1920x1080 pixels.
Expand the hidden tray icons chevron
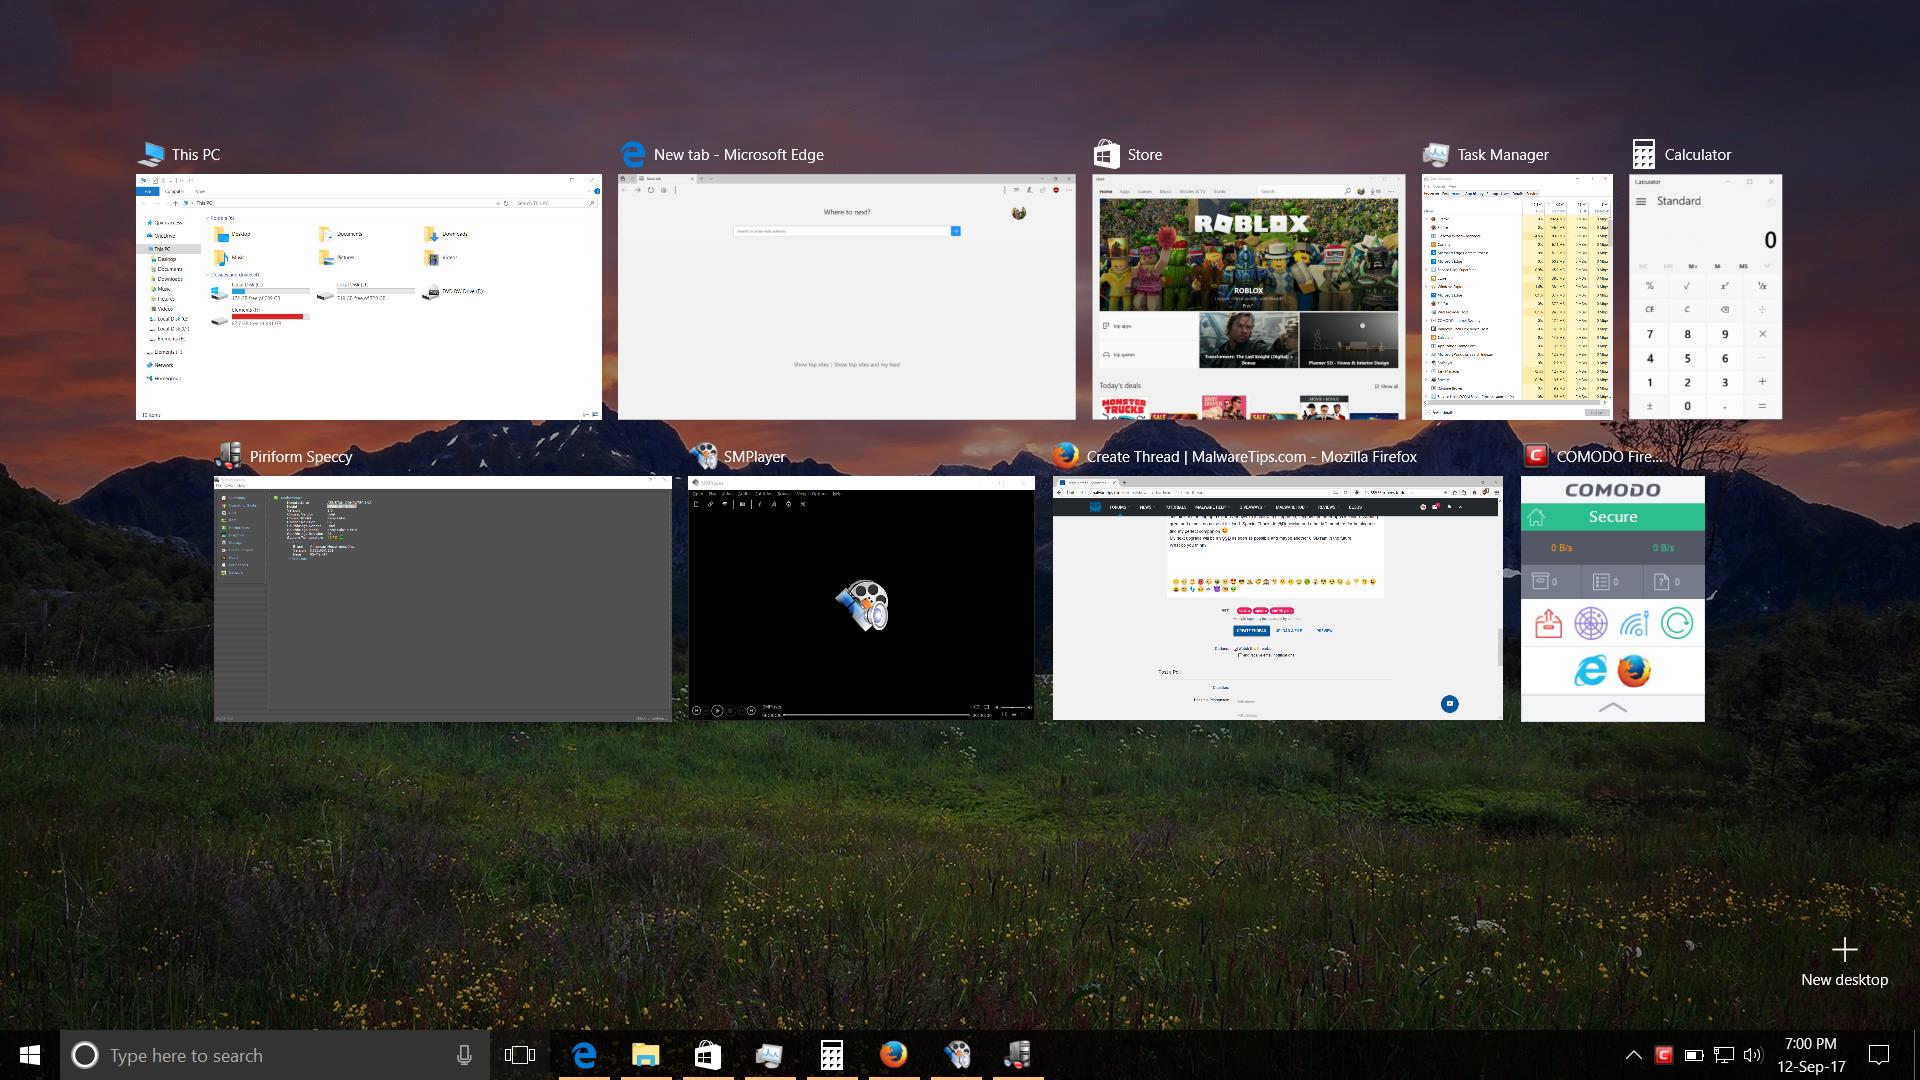pyautogui.click(x=1633, y=1055)
